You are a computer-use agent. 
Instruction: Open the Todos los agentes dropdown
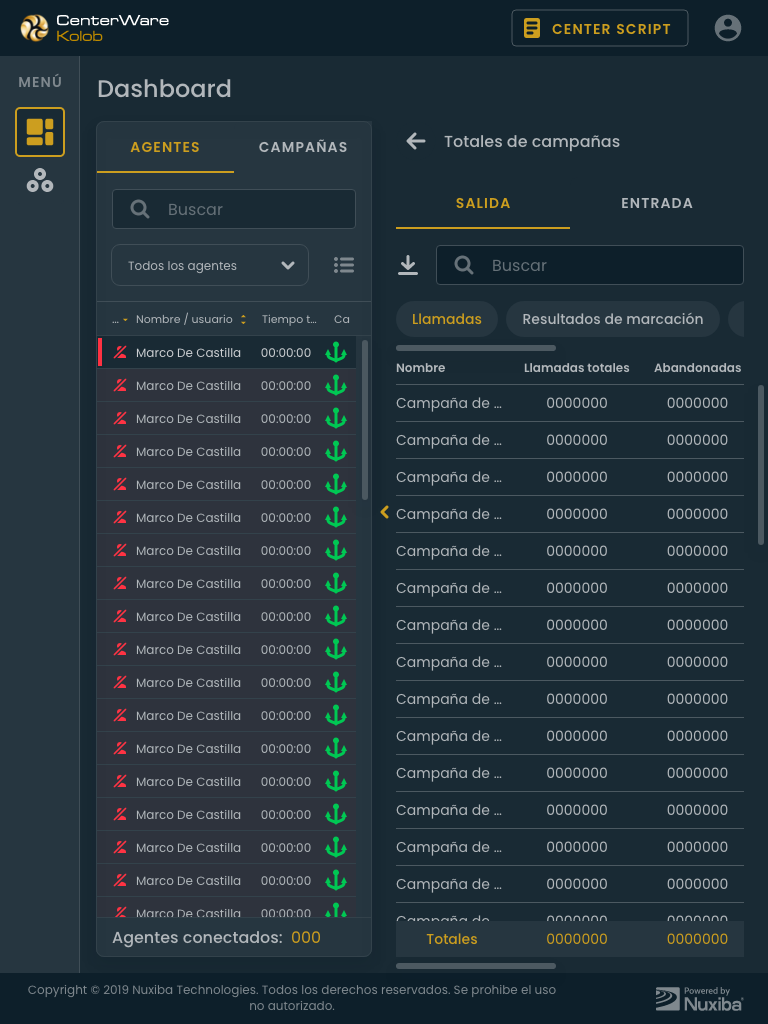click(210, 265)
